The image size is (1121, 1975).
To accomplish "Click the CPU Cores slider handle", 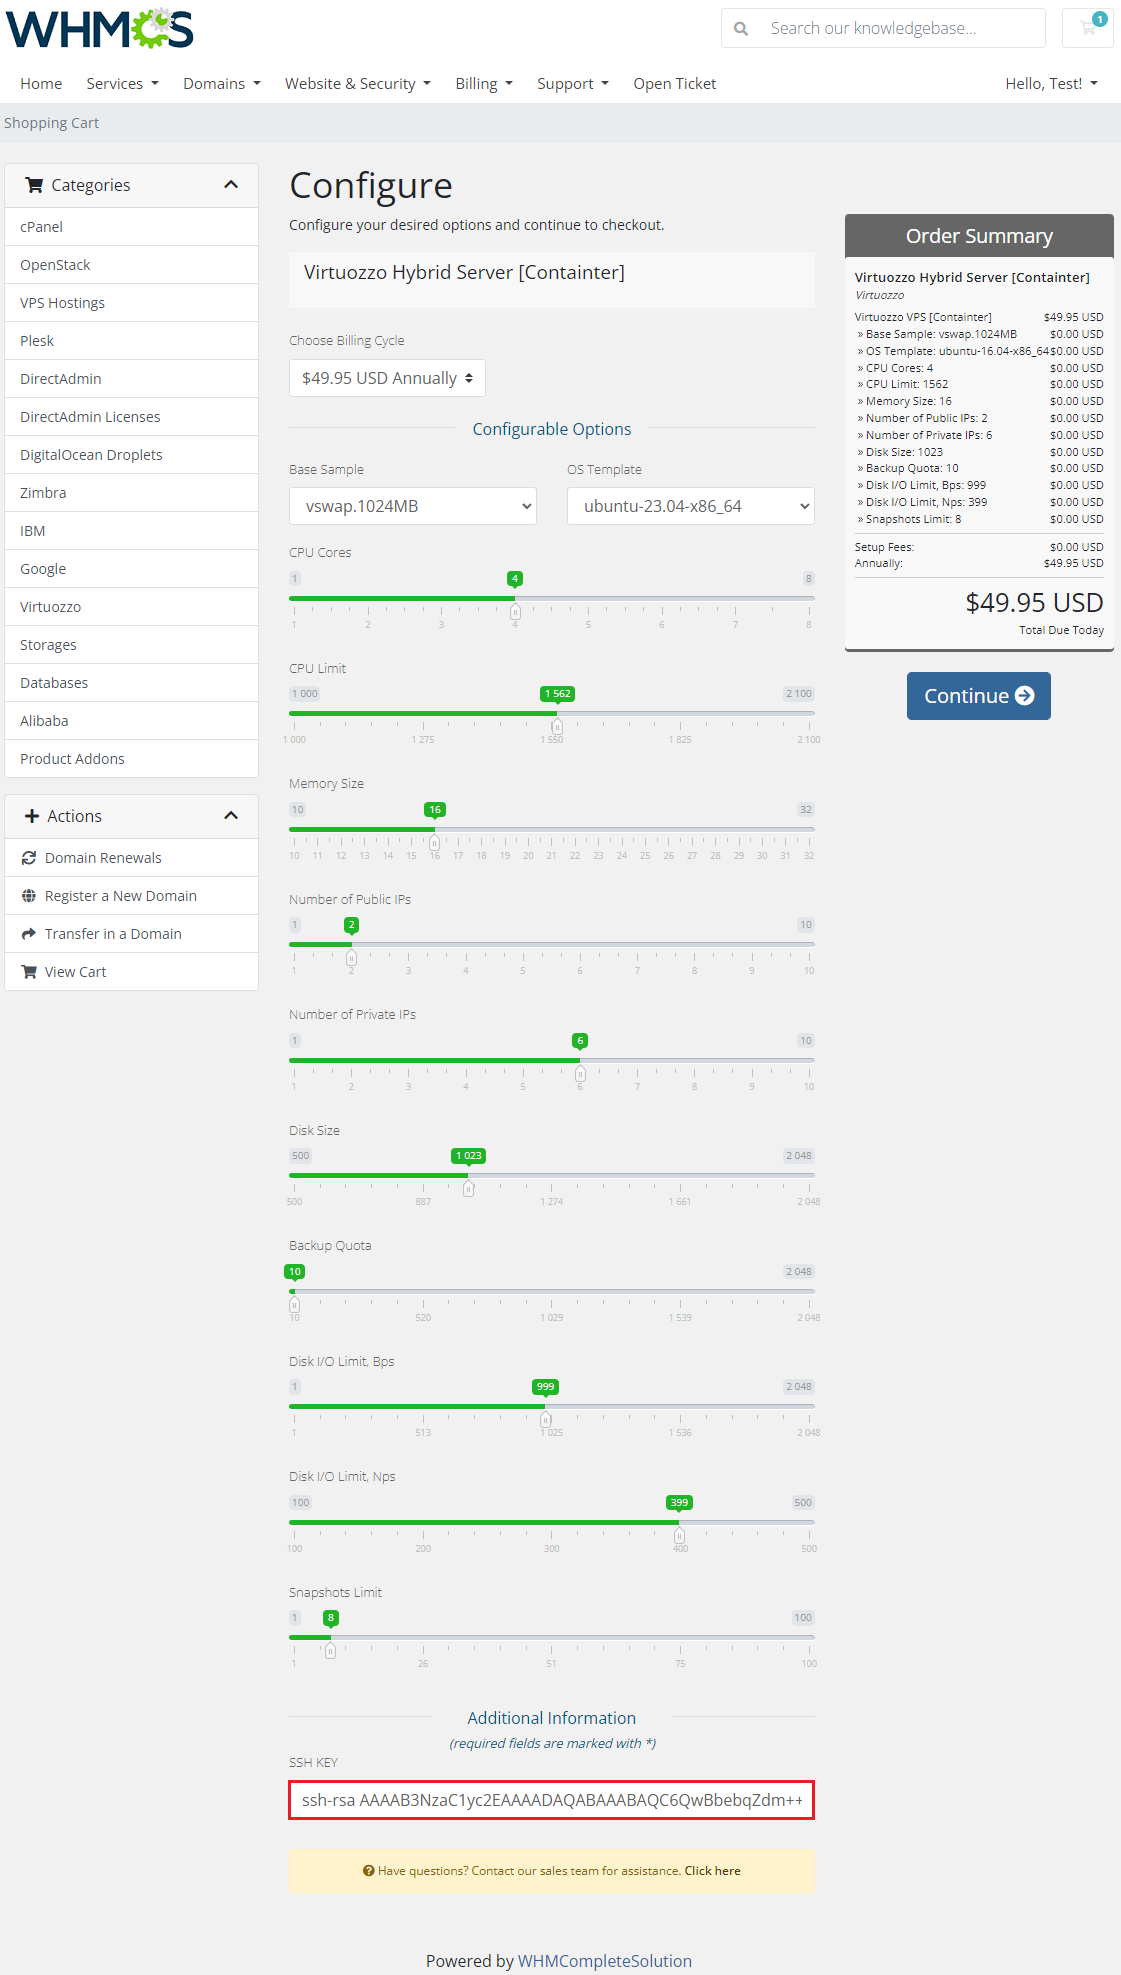I will [515, 612].
